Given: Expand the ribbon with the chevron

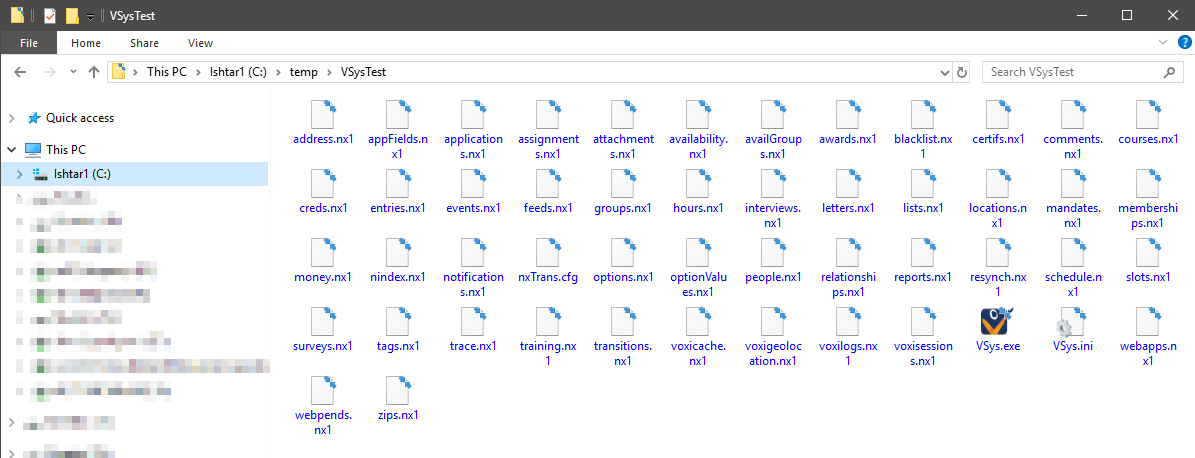Looking at the screenshot, I should (x=1162, y=42).
